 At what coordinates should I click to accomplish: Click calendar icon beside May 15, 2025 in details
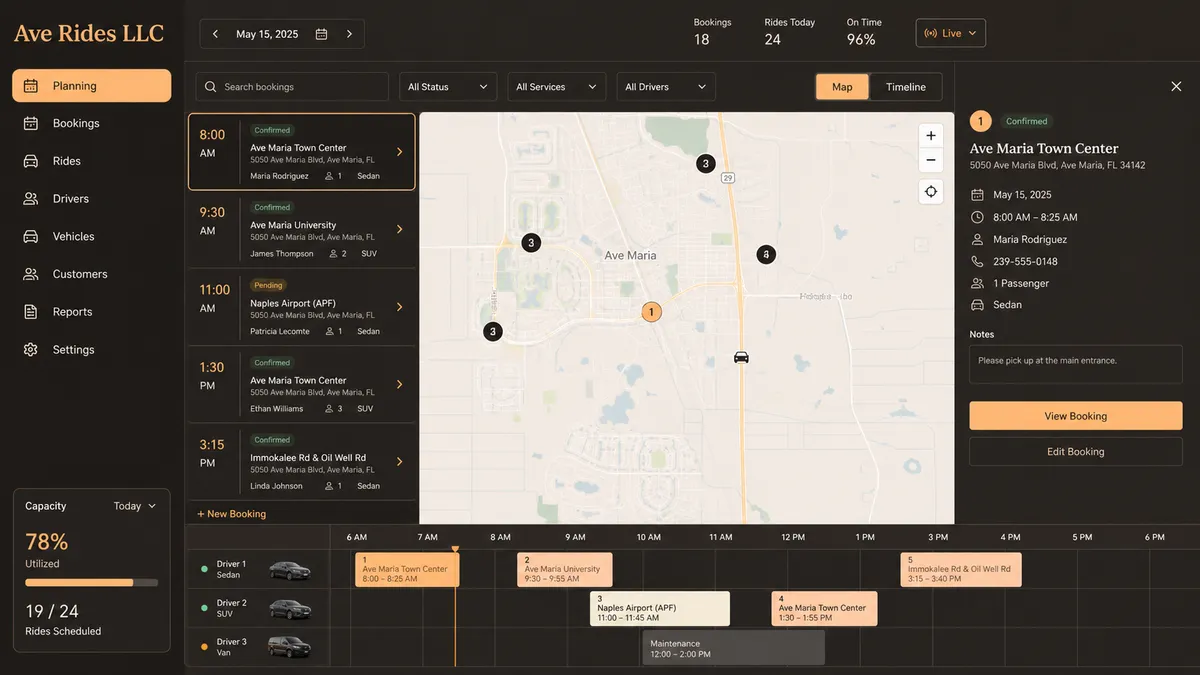click(x=977, y=195)
